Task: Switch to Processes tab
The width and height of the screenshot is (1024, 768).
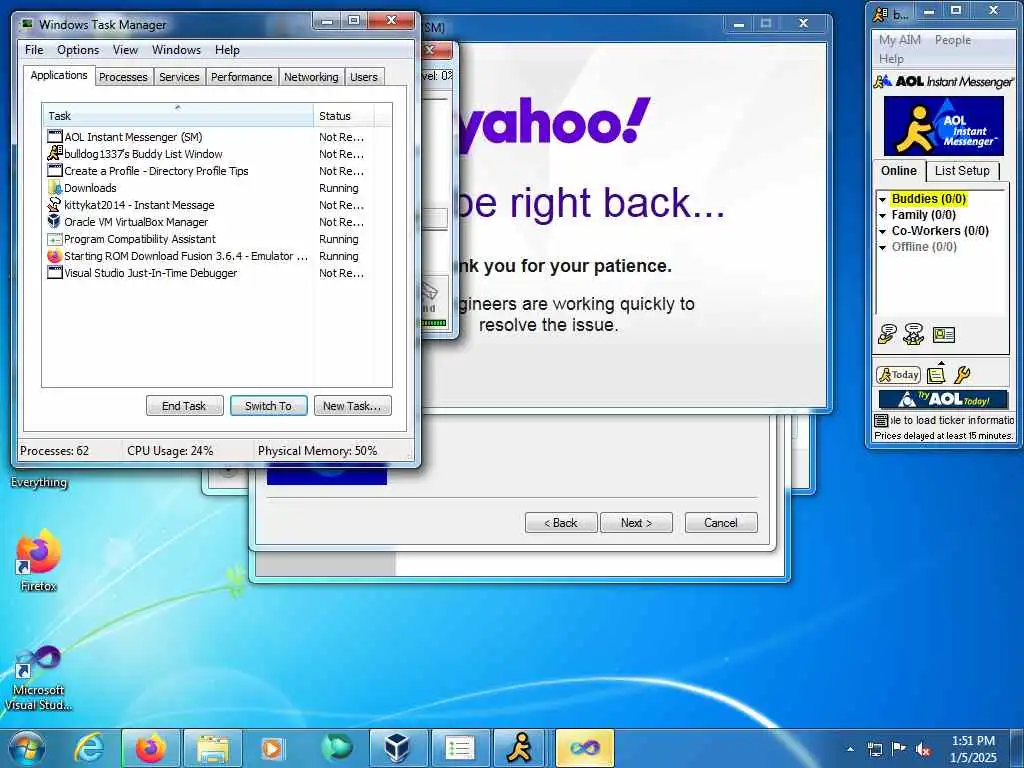Action: [123, 77]
